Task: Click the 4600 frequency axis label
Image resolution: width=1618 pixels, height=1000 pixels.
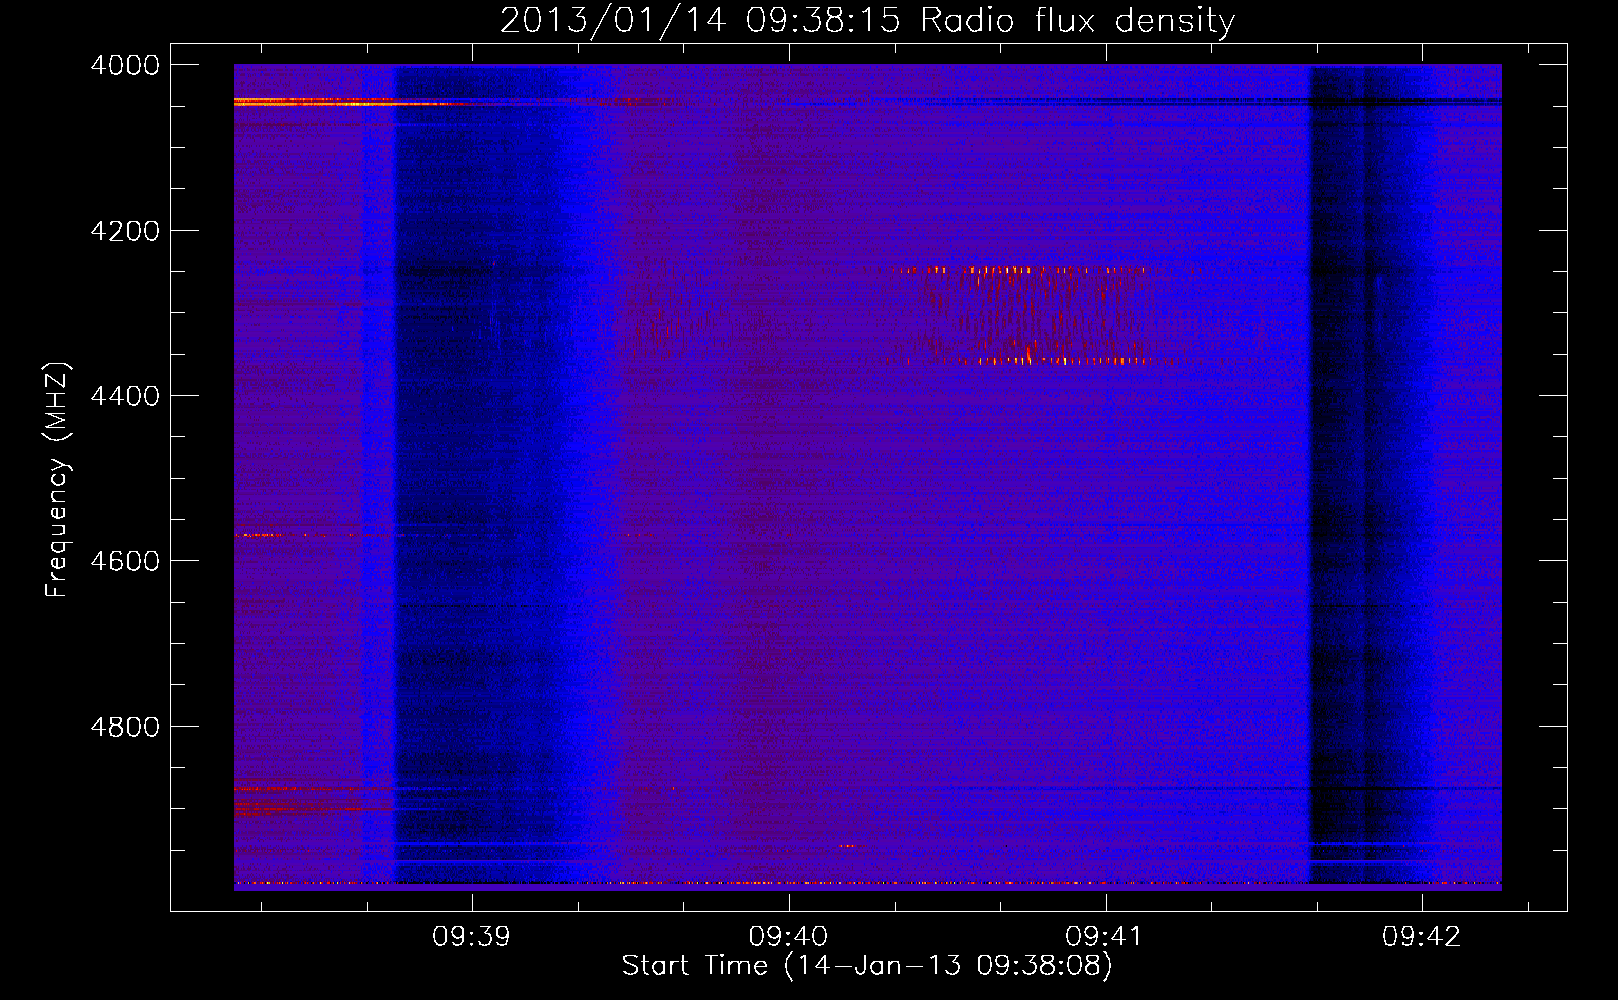Action: 125,561
